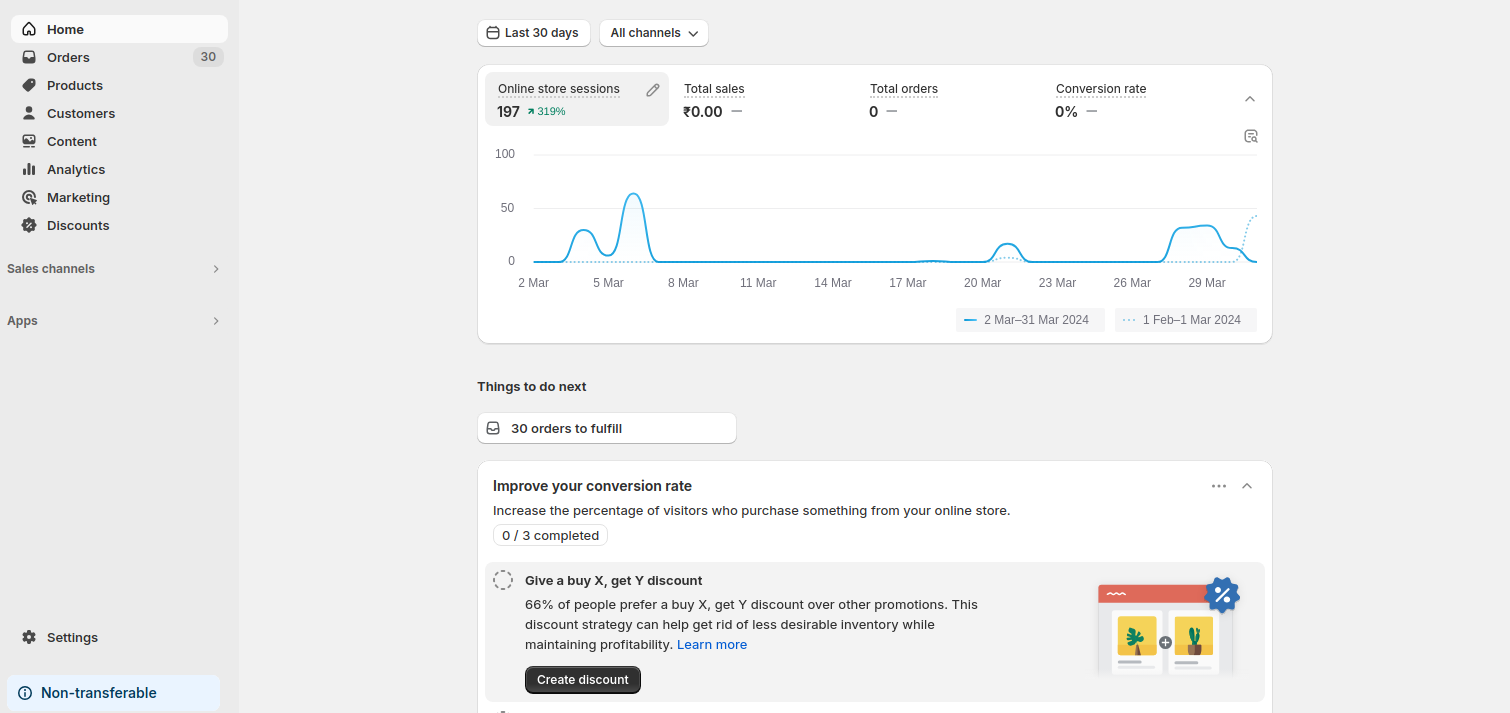This screenshot has width=1510, height=713.
Task: Go to Customers in the sidebar
Action: [80, 114]
